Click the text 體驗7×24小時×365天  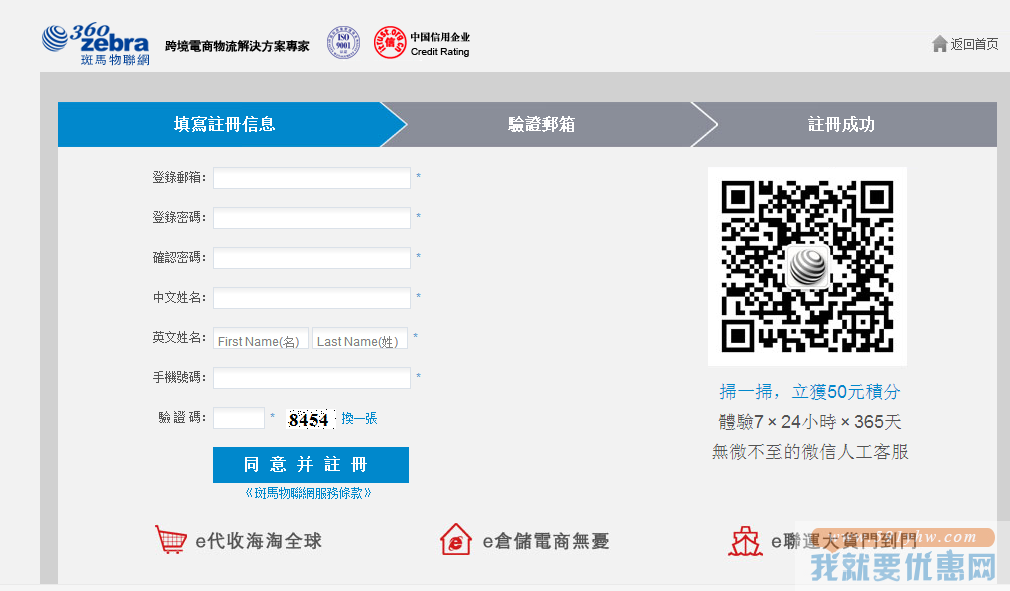(810, 422)
